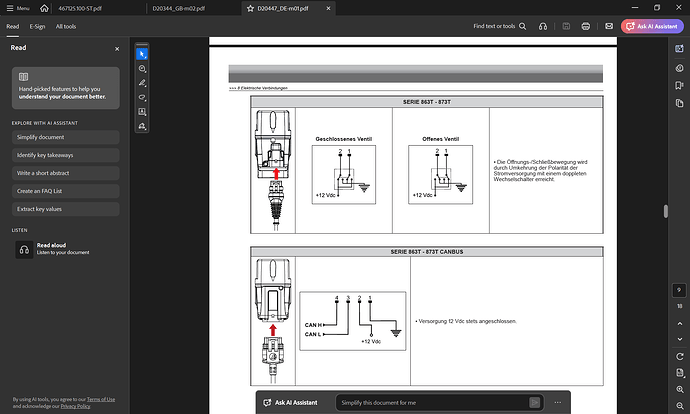Open All tools
Viewport: 690px width, 414px height.
[66, 26]
